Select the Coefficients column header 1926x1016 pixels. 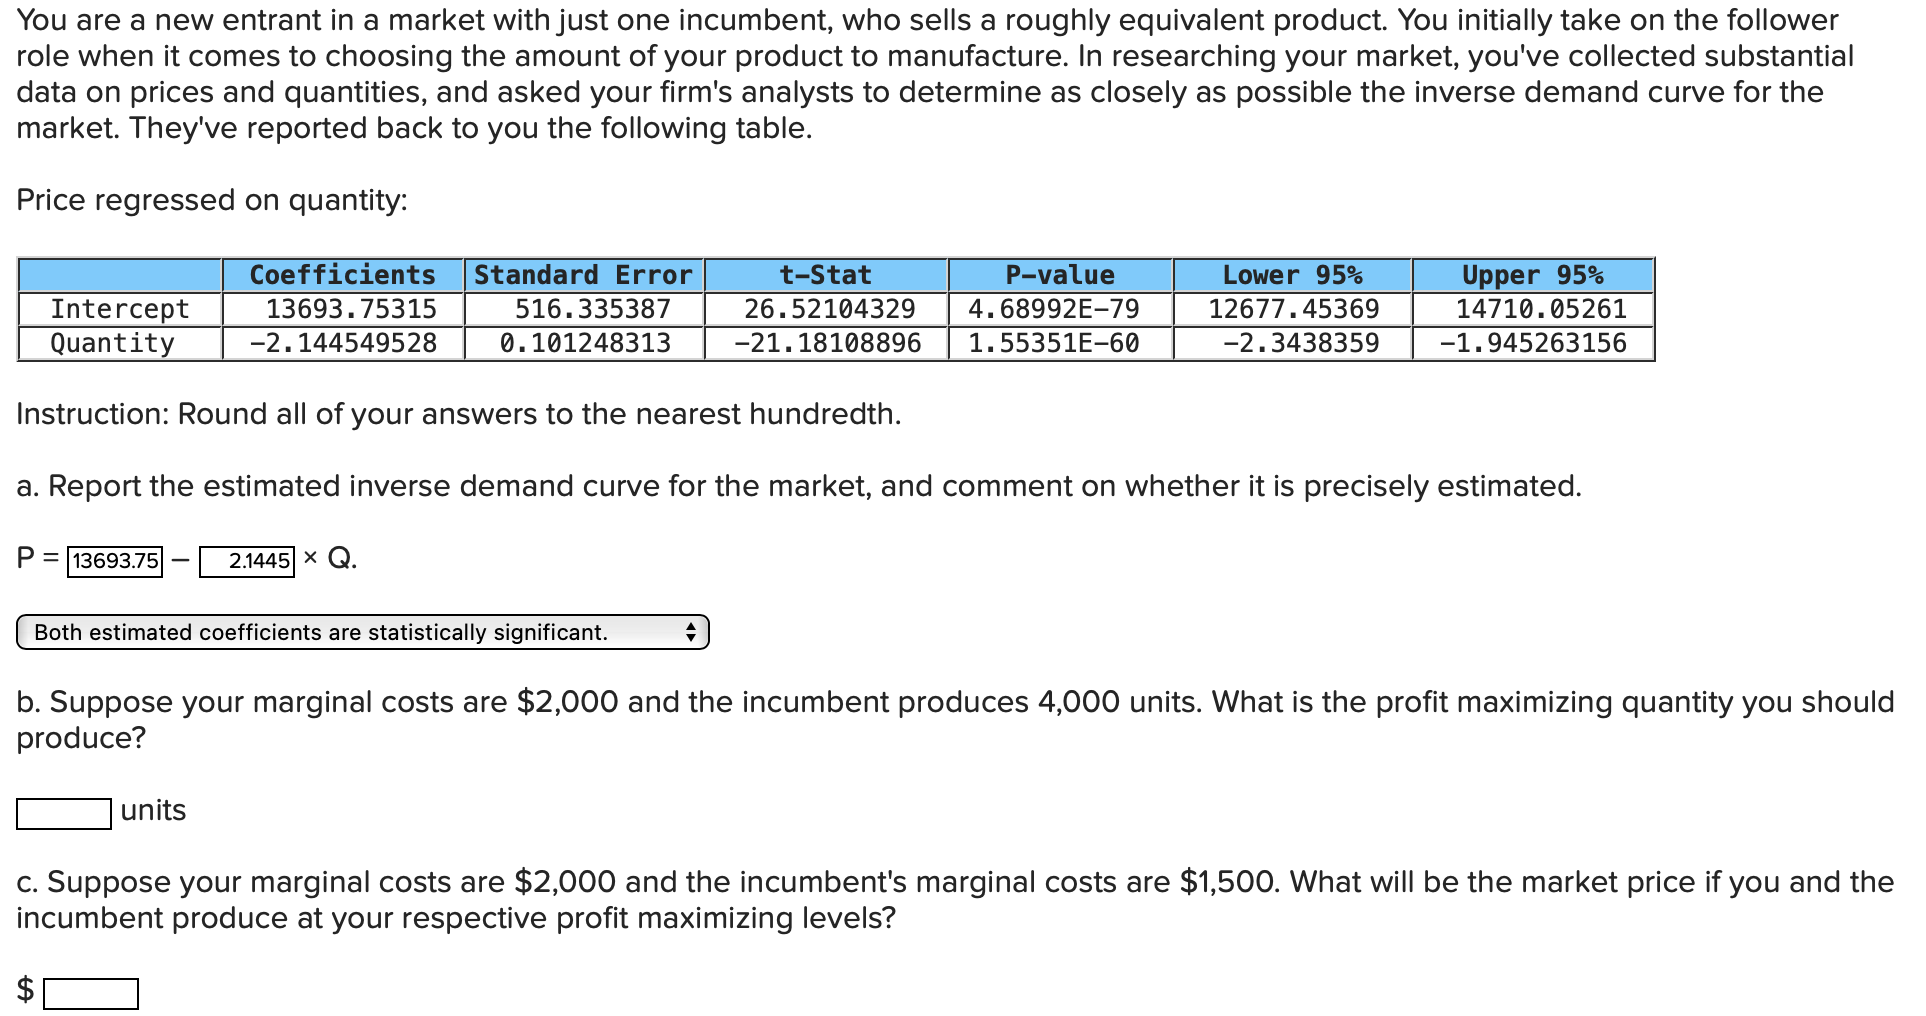(342, 274)
